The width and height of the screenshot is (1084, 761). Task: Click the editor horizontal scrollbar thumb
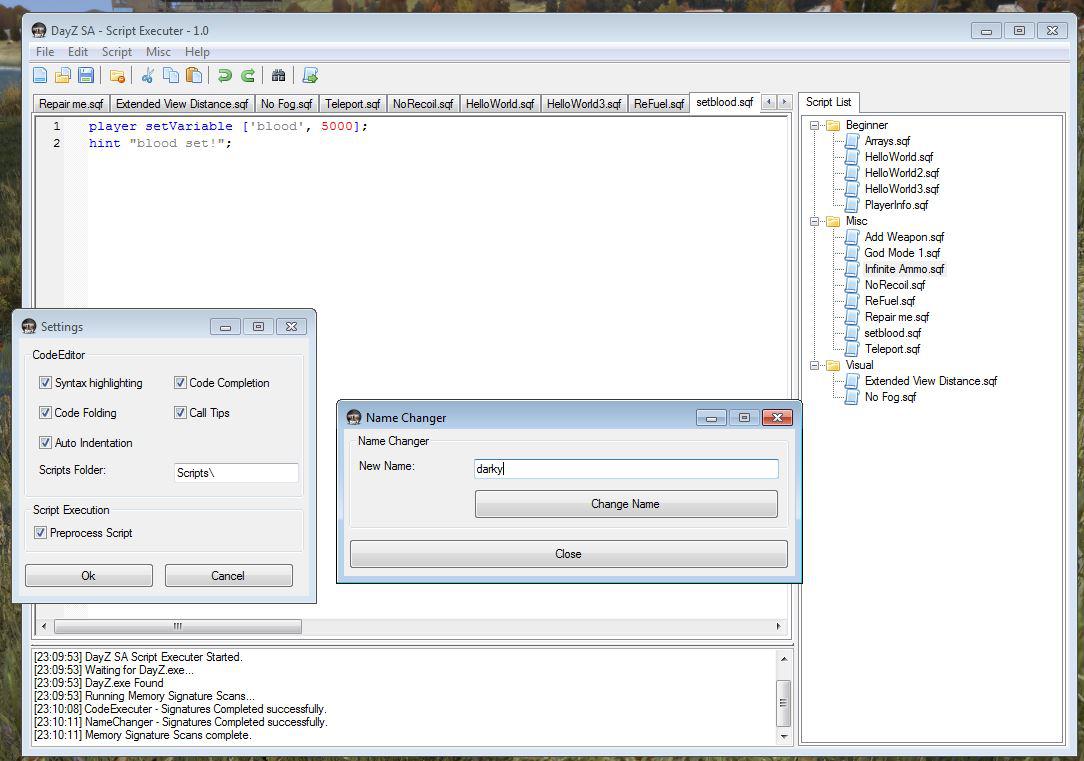177,627
